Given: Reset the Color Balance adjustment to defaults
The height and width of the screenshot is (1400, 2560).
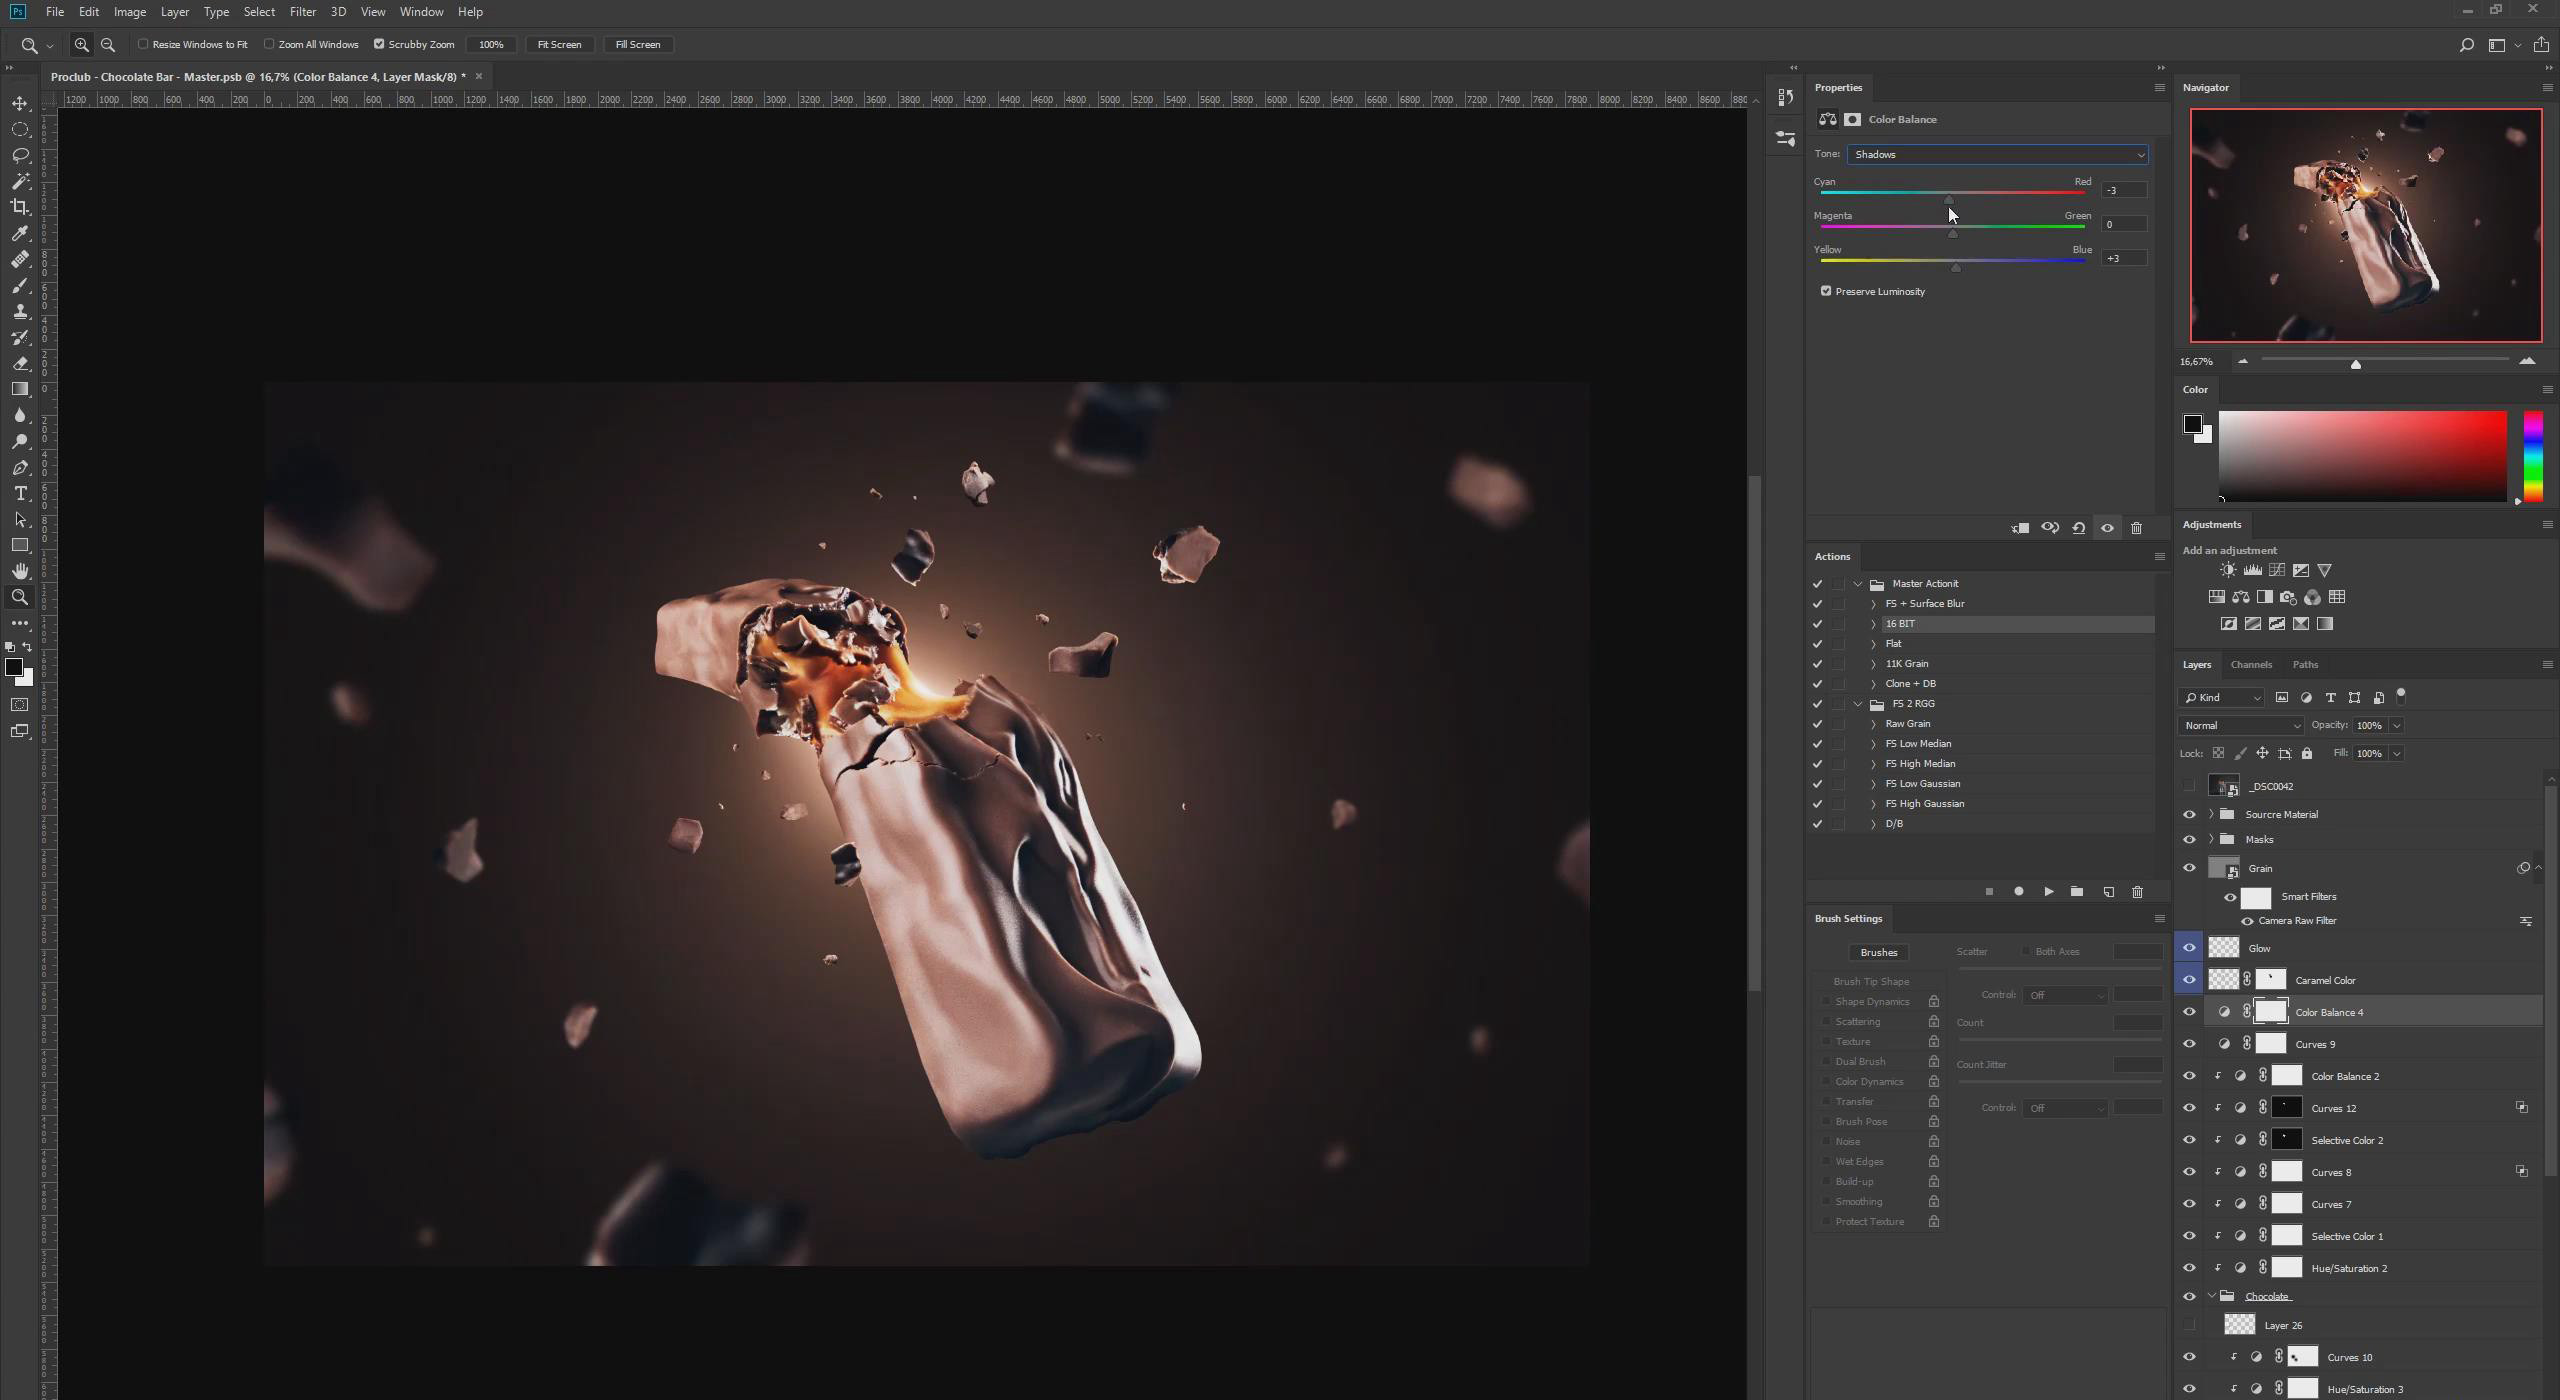Looking at the screenshot, I should coord(2079,528).
